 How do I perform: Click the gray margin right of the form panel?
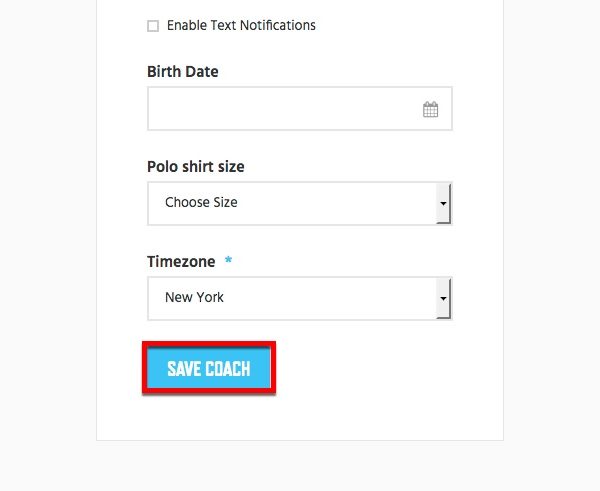click(552, 230)
